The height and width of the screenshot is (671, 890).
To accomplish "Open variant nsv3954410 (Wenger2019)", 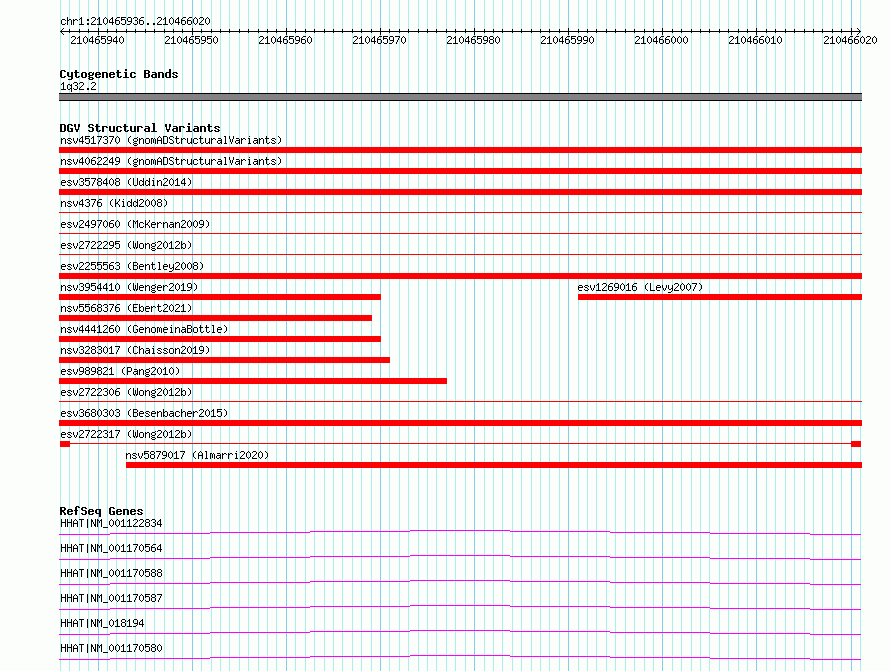I will click(x=129, y=287).
